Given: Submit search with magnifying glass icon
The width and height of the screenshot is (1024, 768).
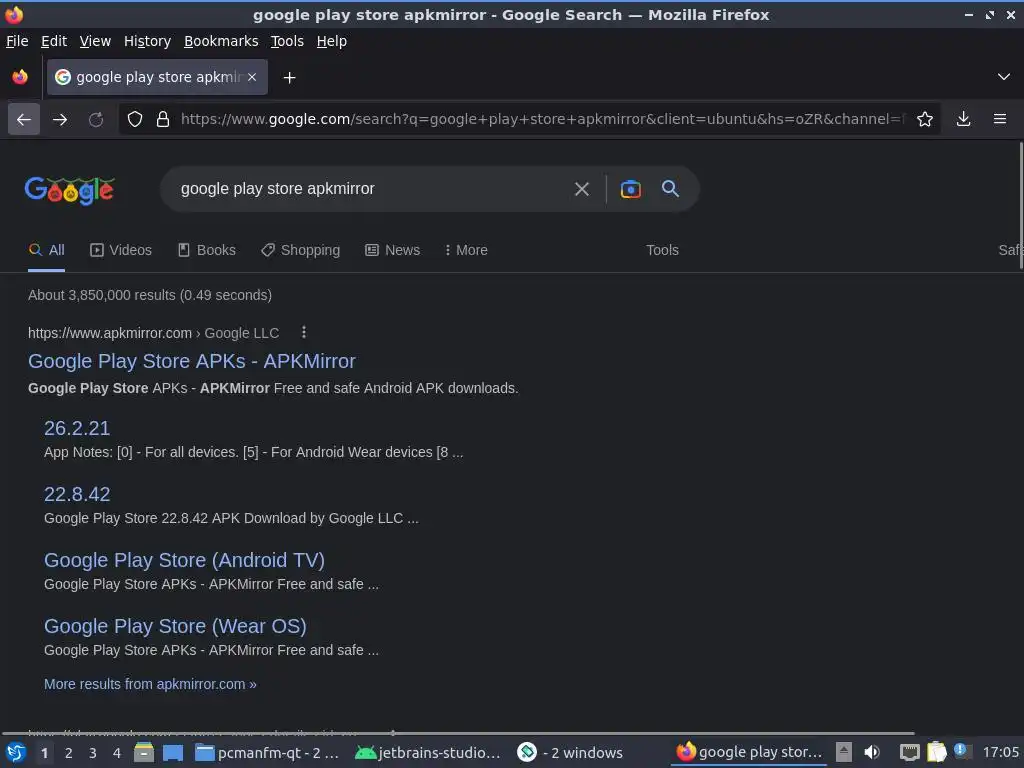Looking at the screenshot, I should coord(671,189).
